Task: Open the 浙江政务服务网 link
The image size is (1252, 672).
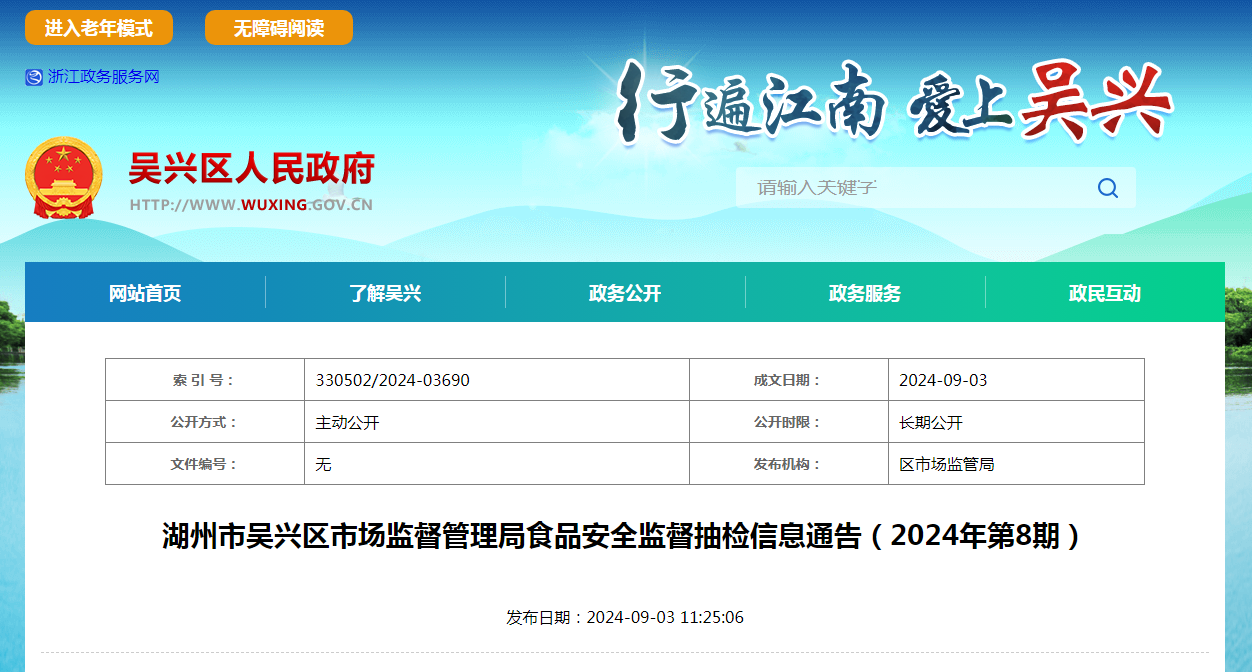Action: [104, 77]
